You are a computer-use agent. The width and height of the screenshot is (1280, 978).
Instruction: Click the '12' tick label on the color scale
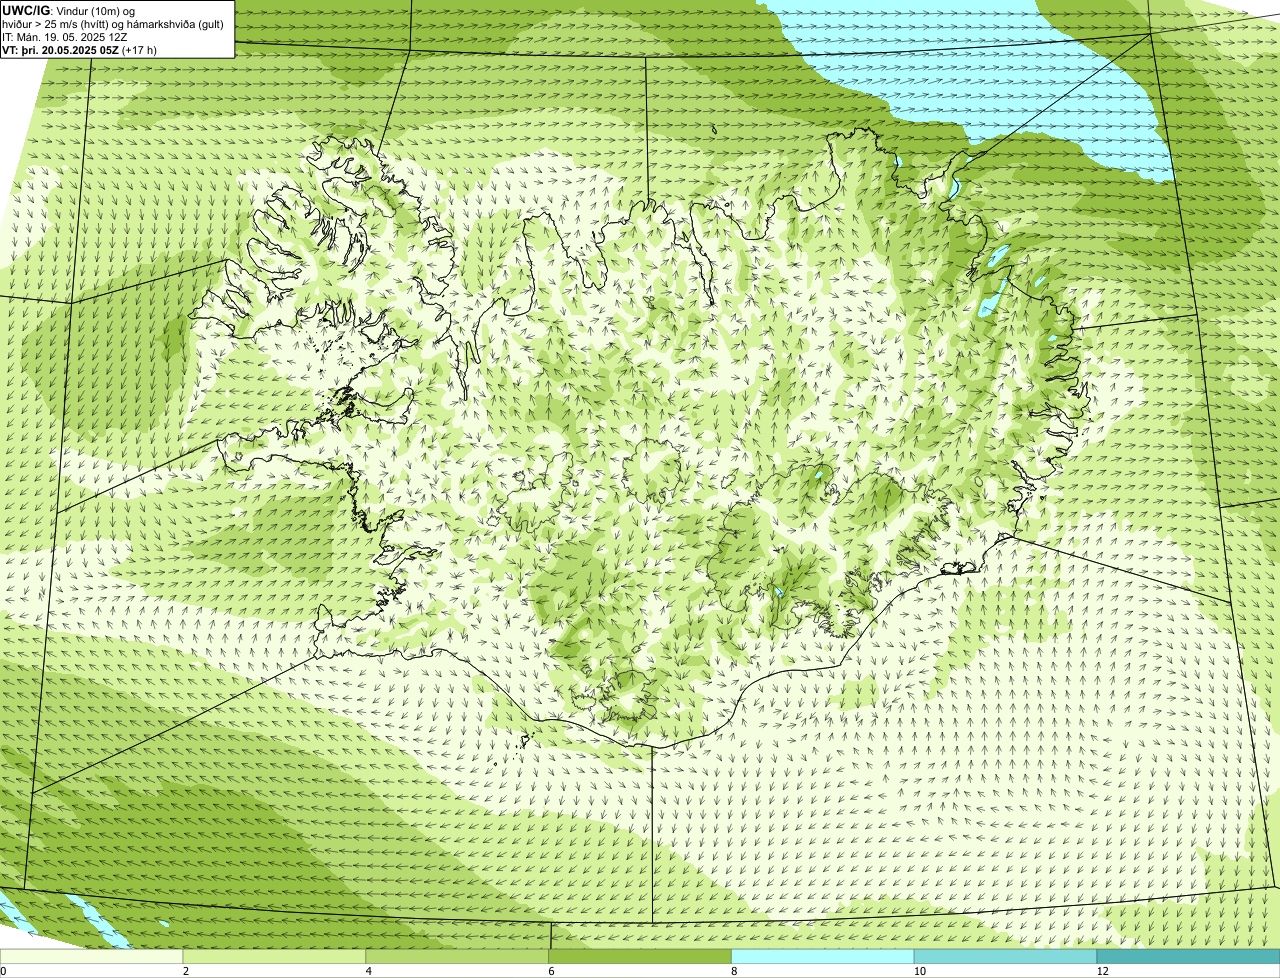click(1102, 971)
